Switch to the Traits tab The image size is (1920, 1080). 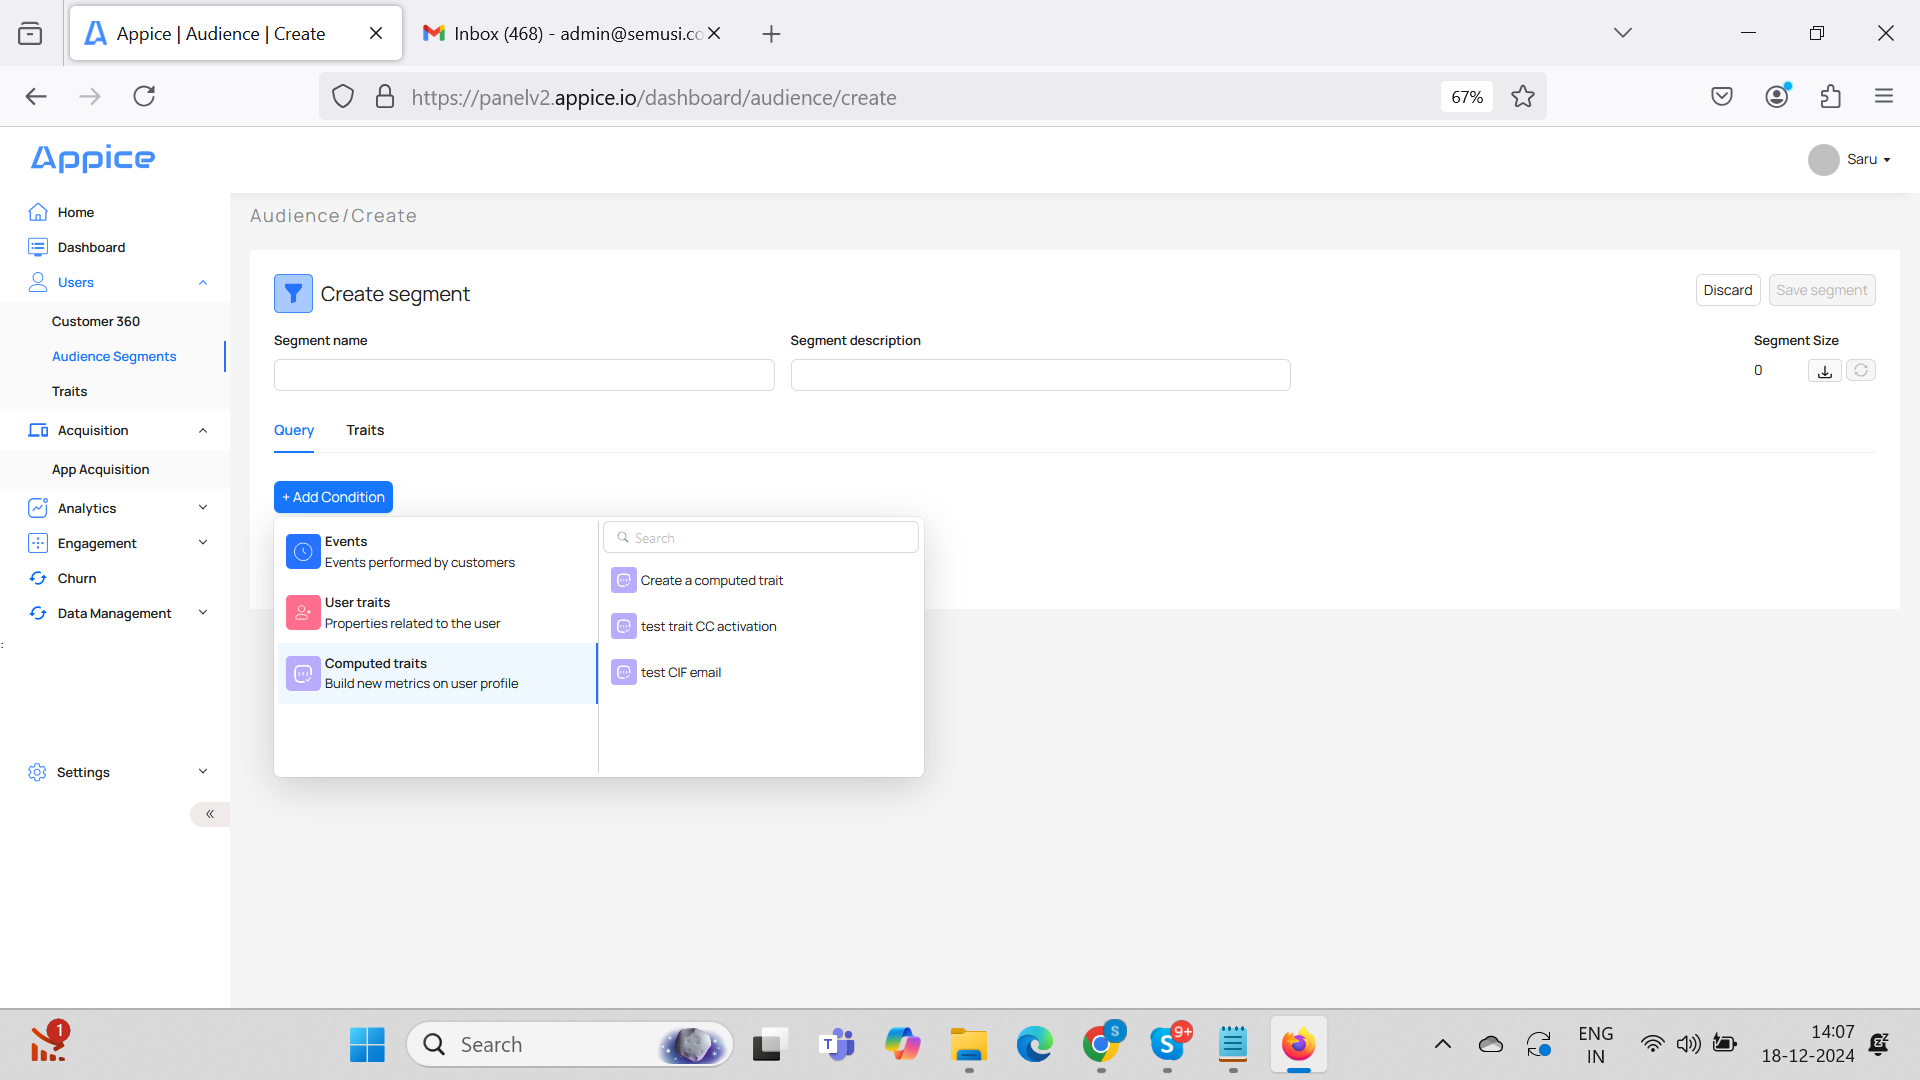tap(365, 430)
